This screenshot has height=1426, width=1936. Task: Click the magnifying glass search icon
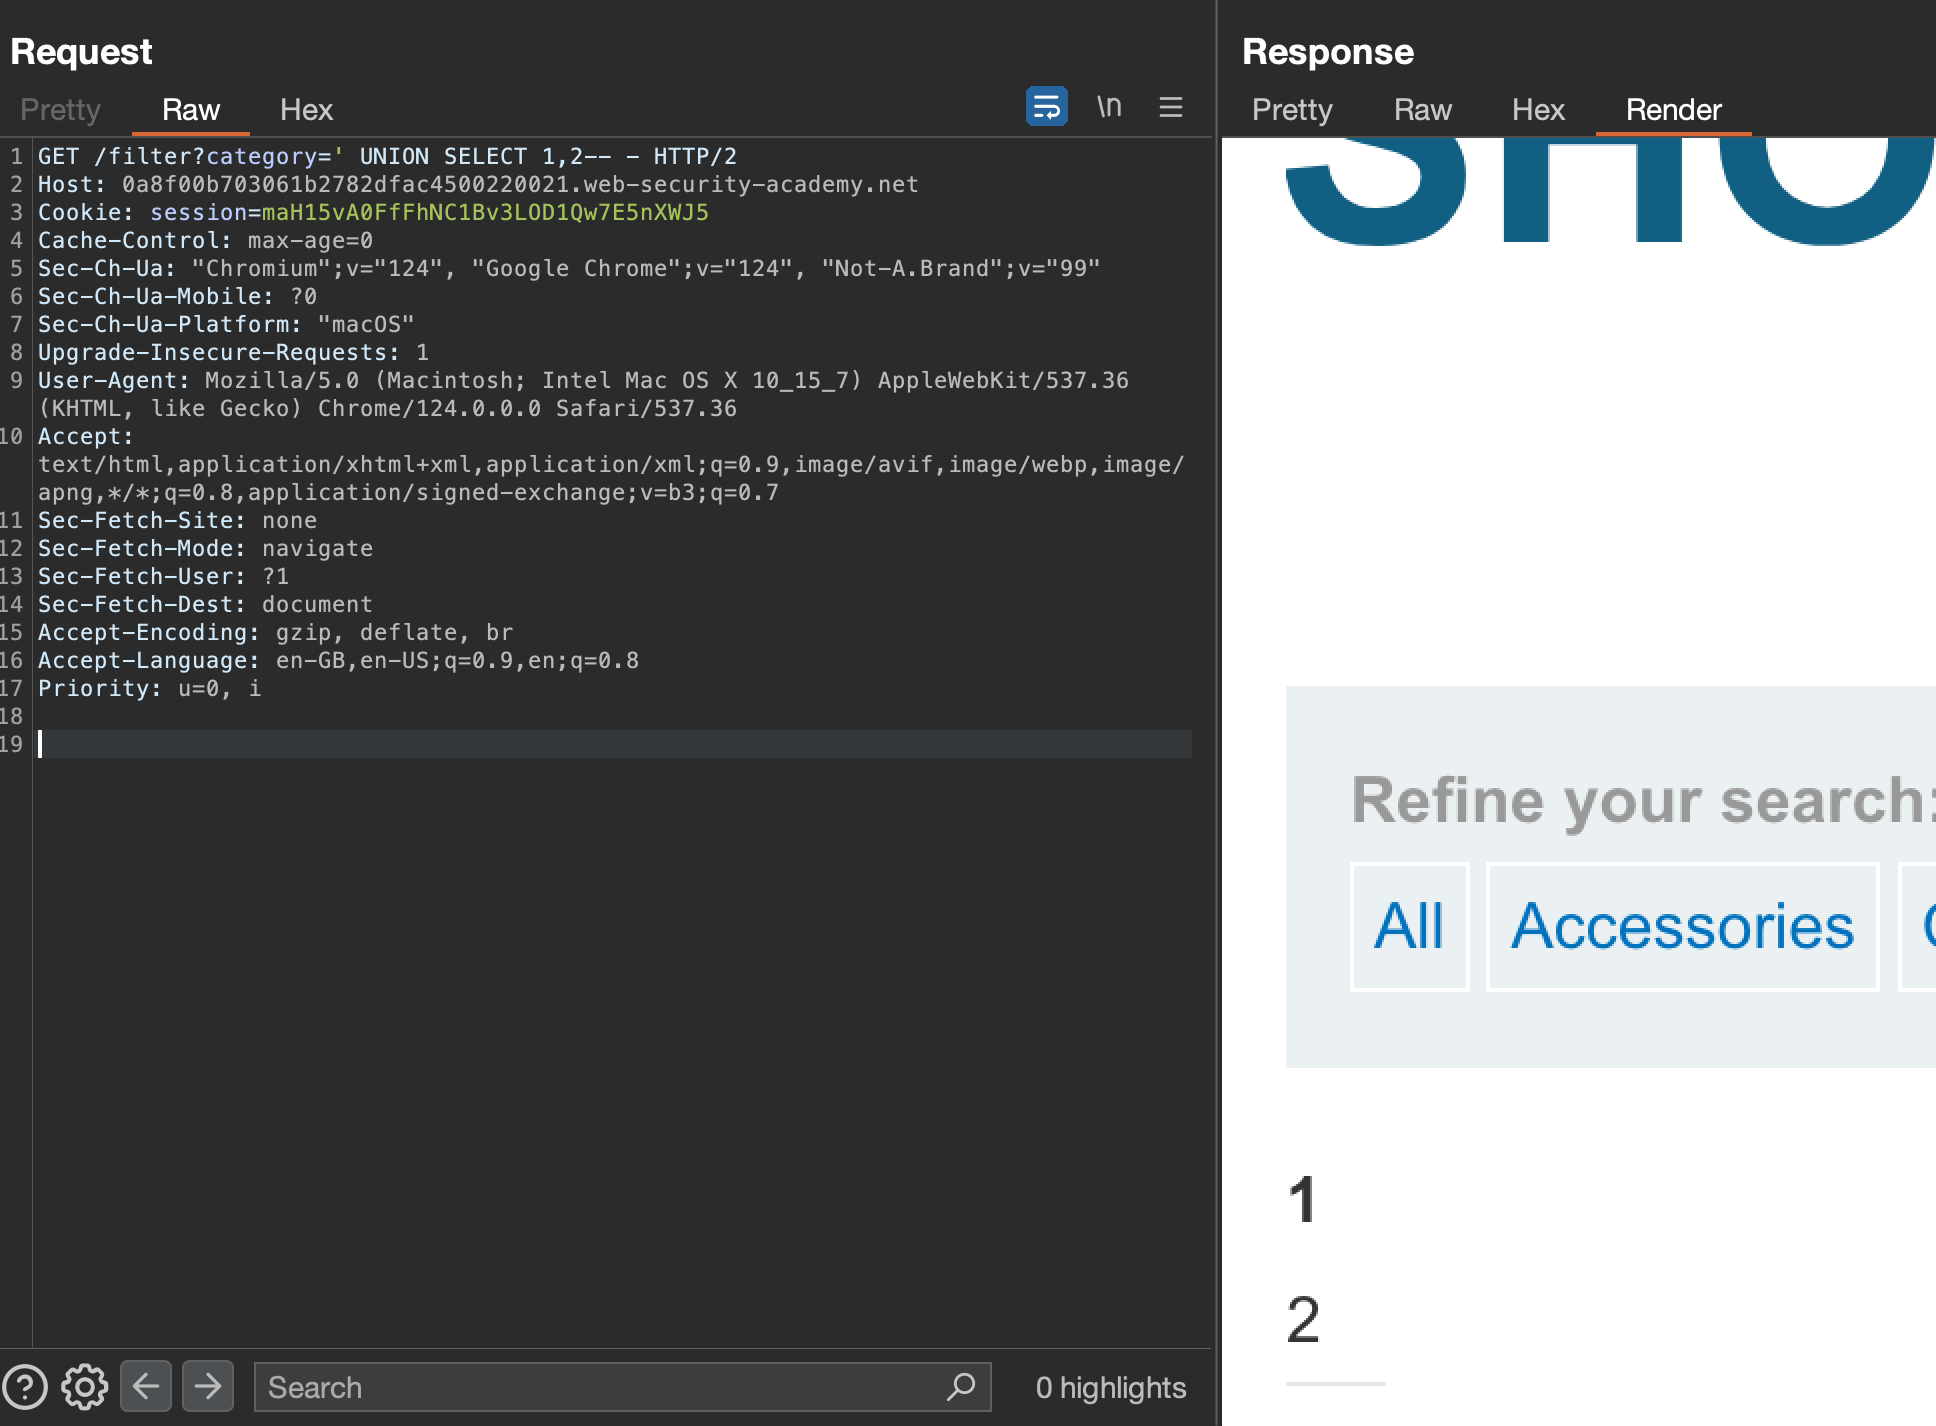point(960,1386)
